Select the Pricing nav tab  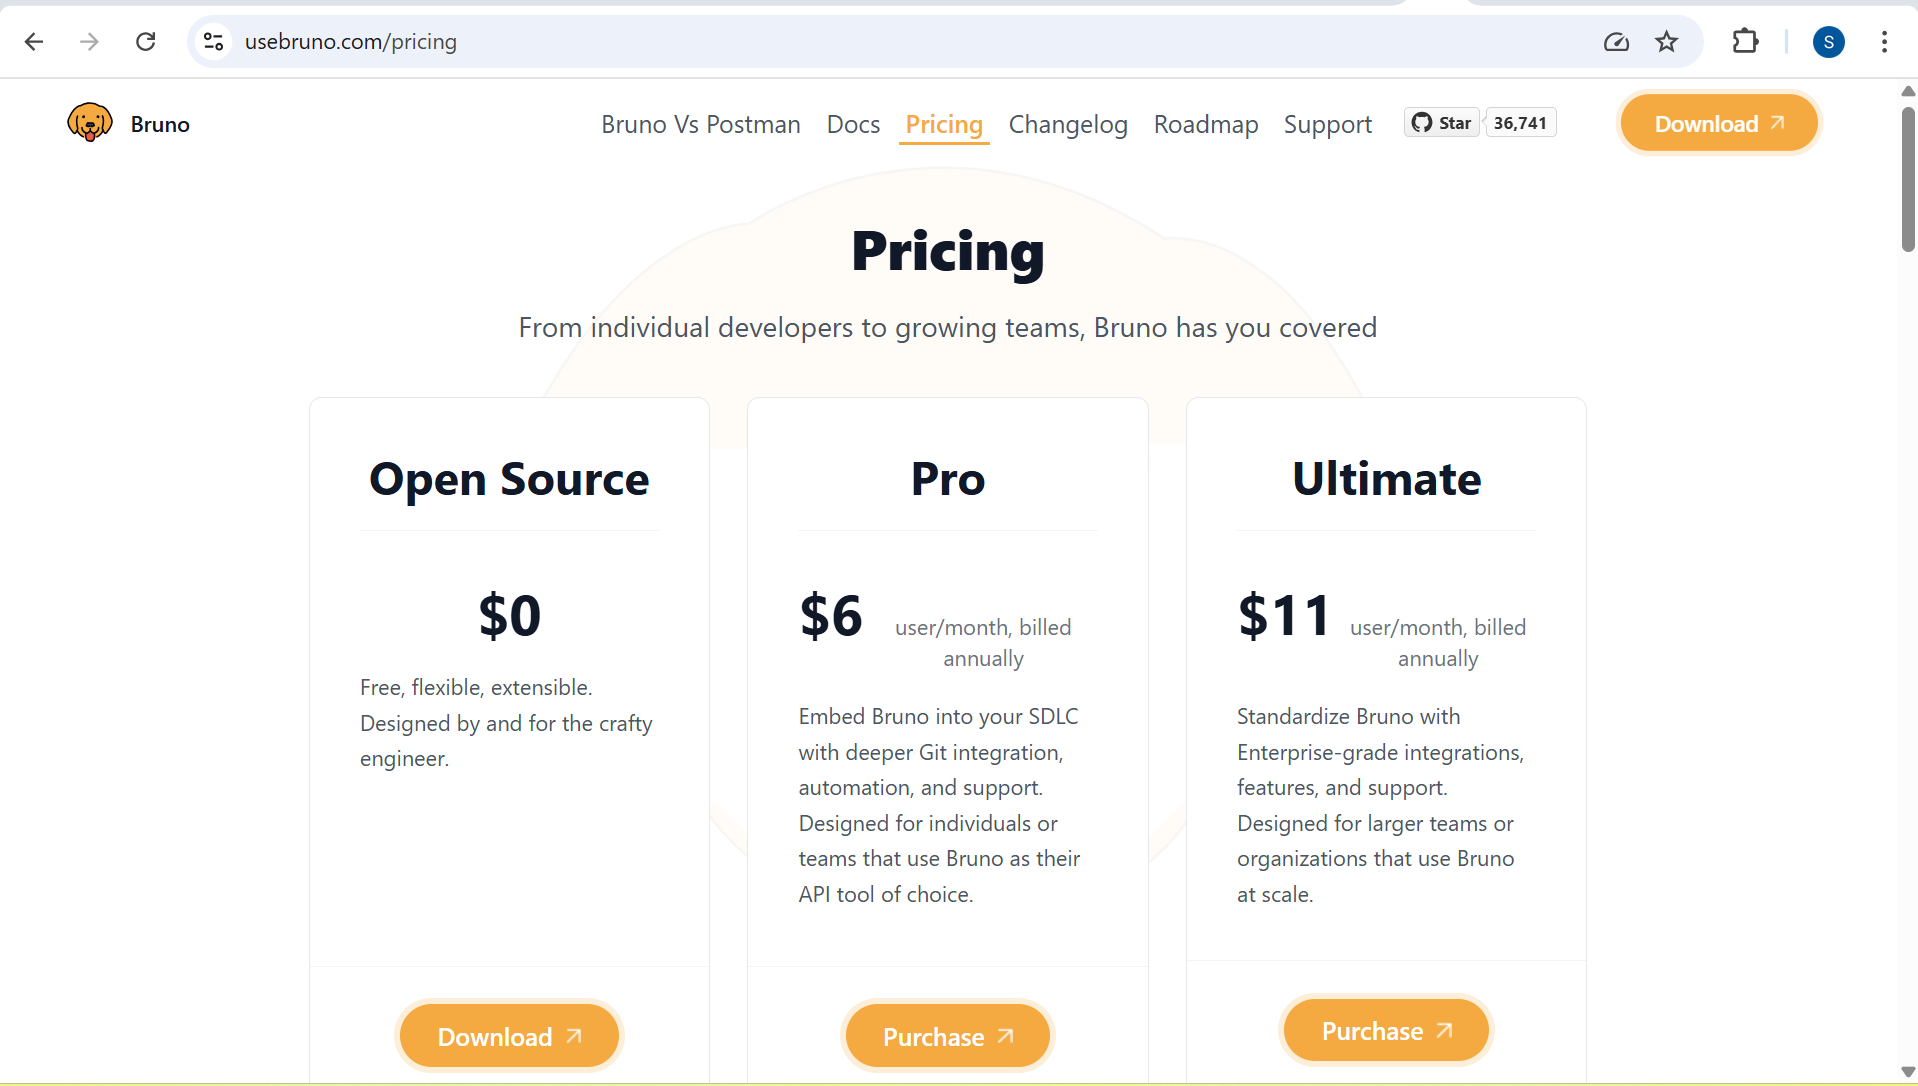(944, 124)
